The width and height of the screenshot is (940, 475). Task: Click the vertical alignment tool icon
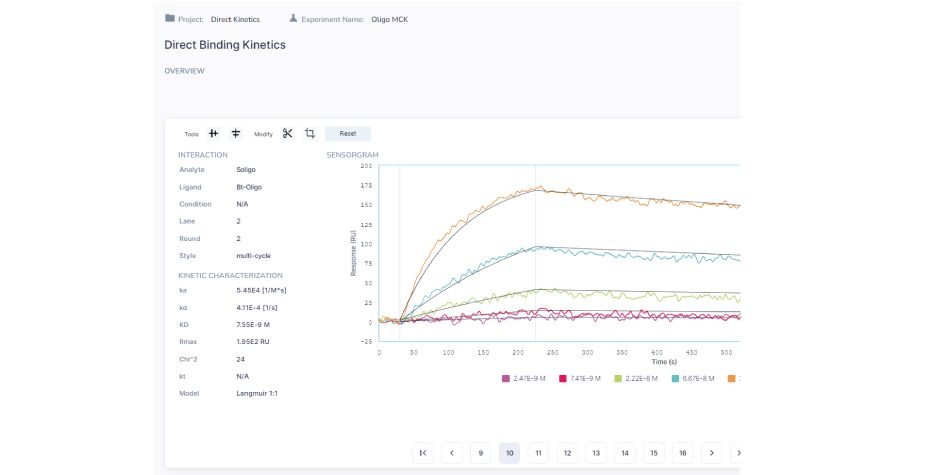coord(214,133)
